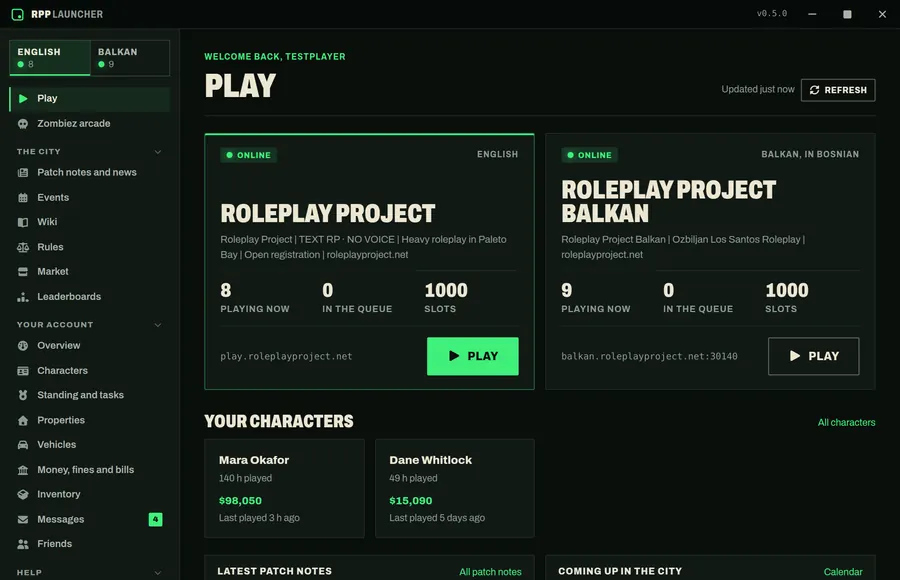The height and width of the screenshot is (580, 900).
Task: Click the Latest Patch Notes heading
Action: click(x=274, y=571)
